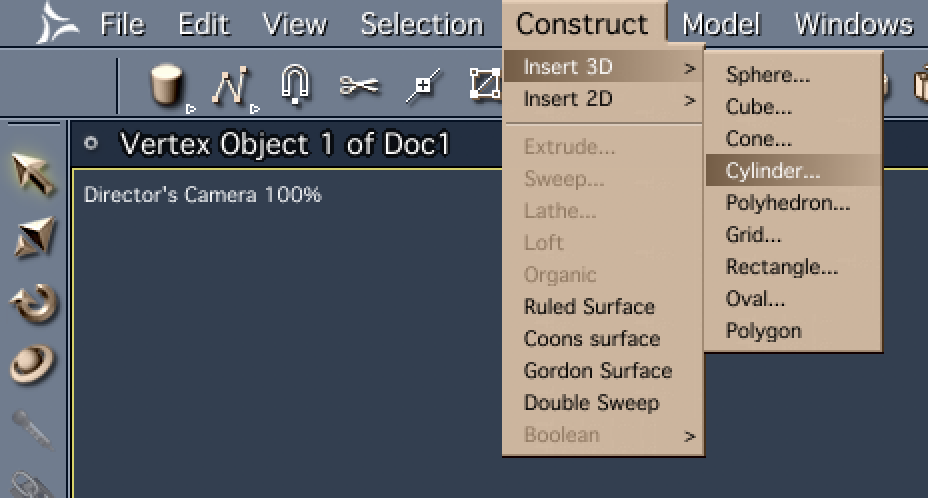Select the cylinder primitive tool in toolbar
928x498 pixels.
[x=166, y=84]
